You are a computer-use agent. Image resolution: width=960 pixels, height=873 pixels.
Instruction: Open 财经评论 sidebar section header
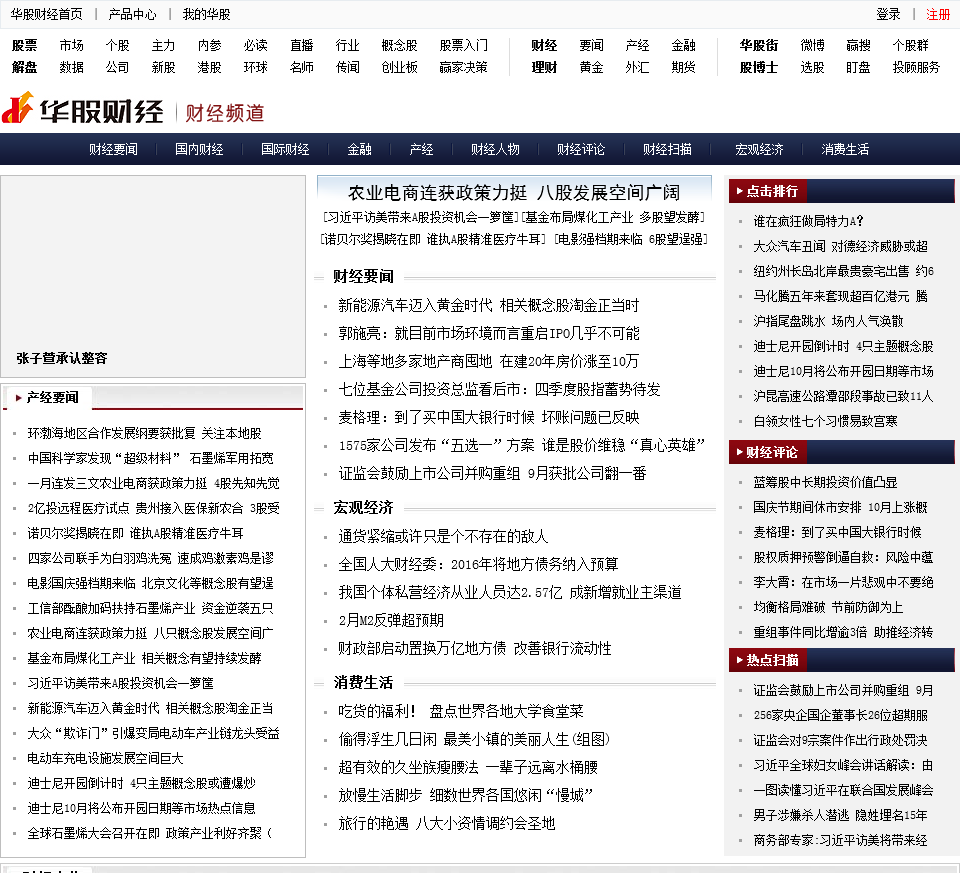[772, 452]
